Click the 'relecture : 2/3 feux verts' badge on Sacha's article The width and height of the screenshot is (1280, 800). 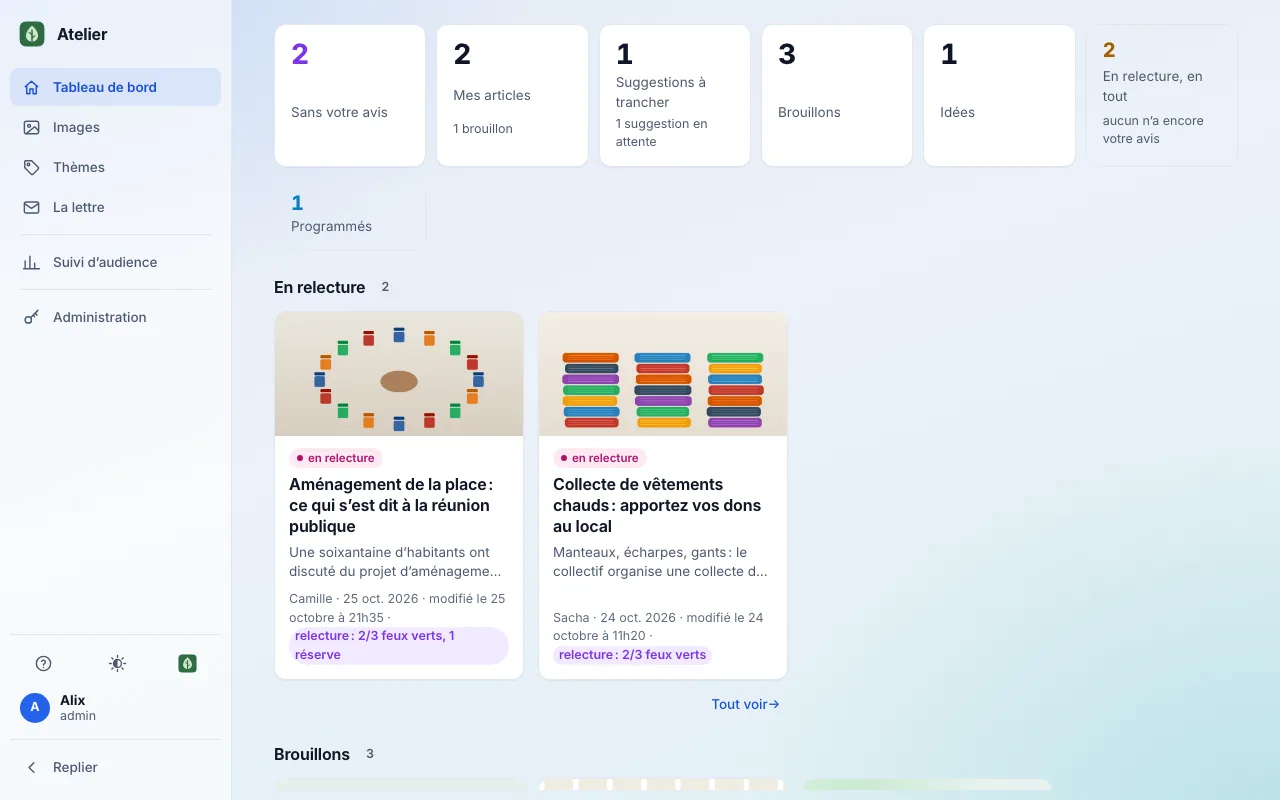pos(633,655)
